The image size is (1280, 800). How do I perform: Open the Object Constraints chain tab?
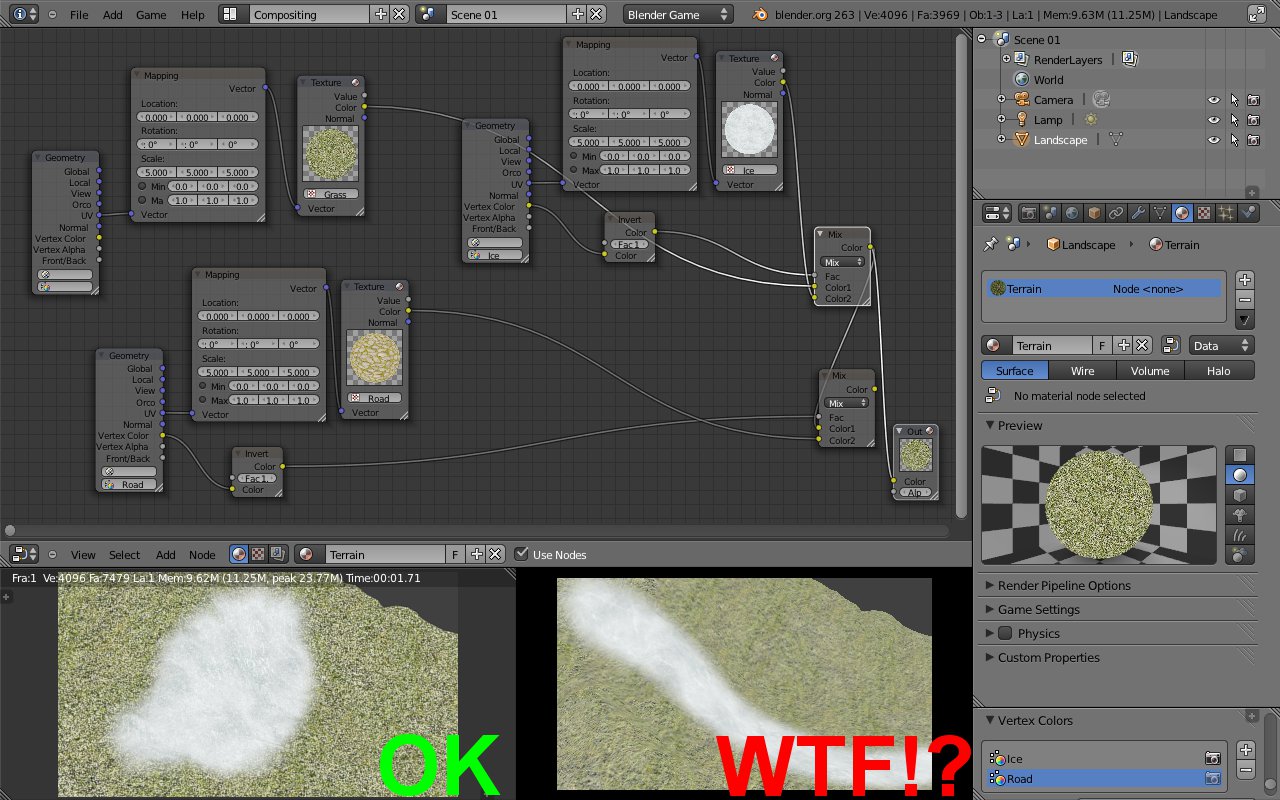[1116, 213]
